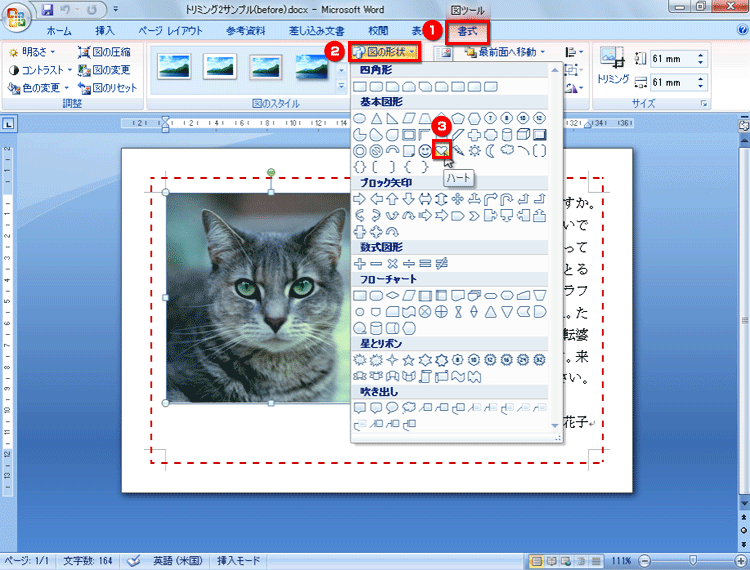Open the Recolor (色の変更) dropdown

[x=38, y=88]
